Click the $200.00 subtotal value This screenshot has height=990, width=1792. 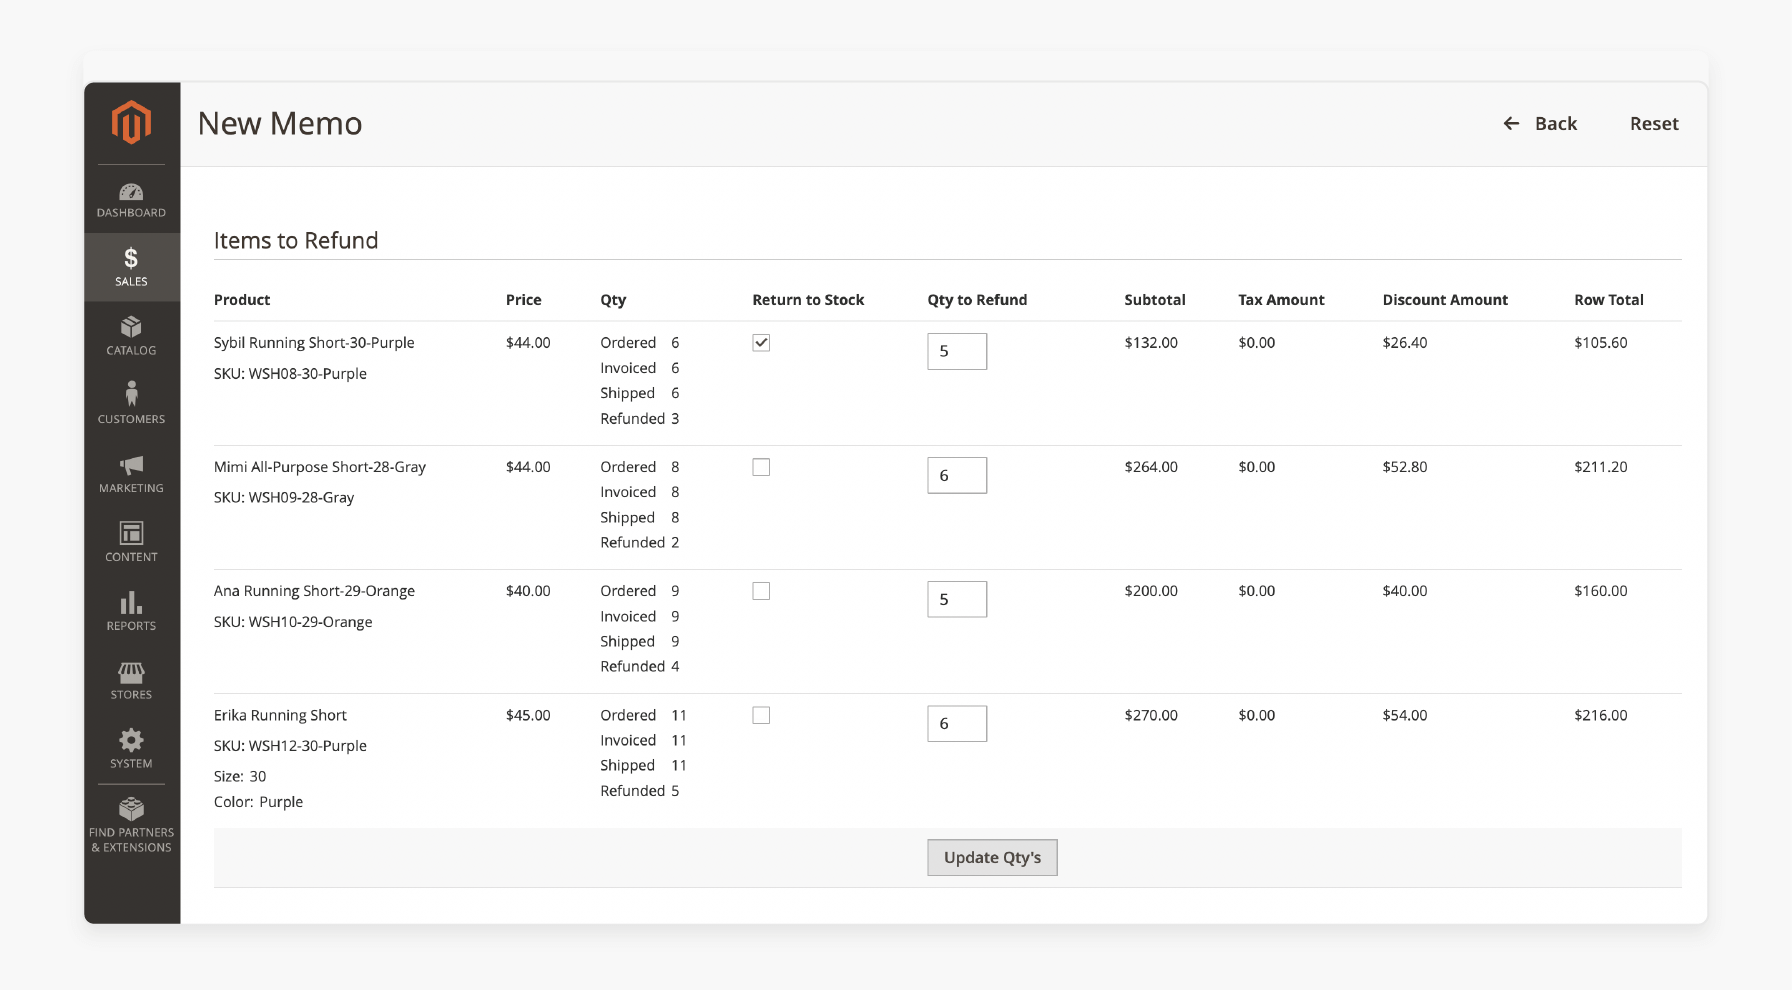[x=1151, y=591]
